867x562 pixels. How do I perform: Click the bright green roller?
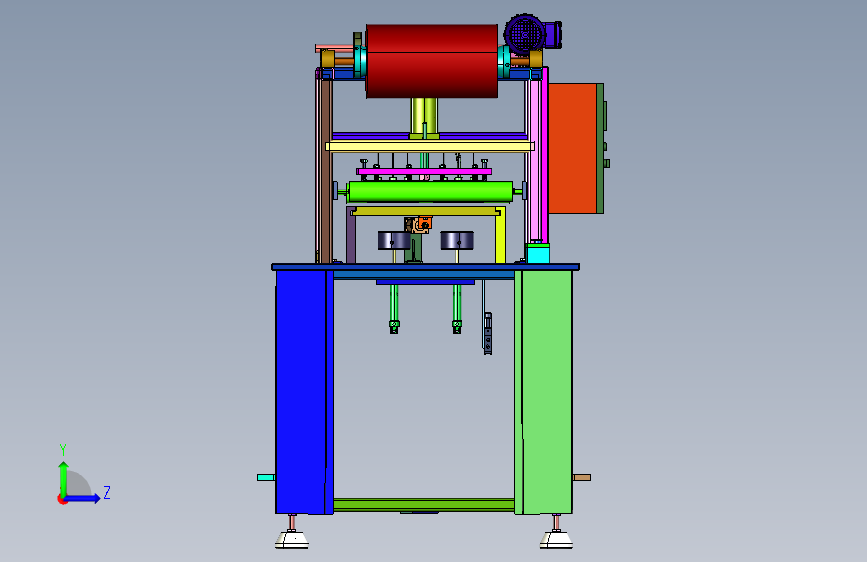point(430,191)
